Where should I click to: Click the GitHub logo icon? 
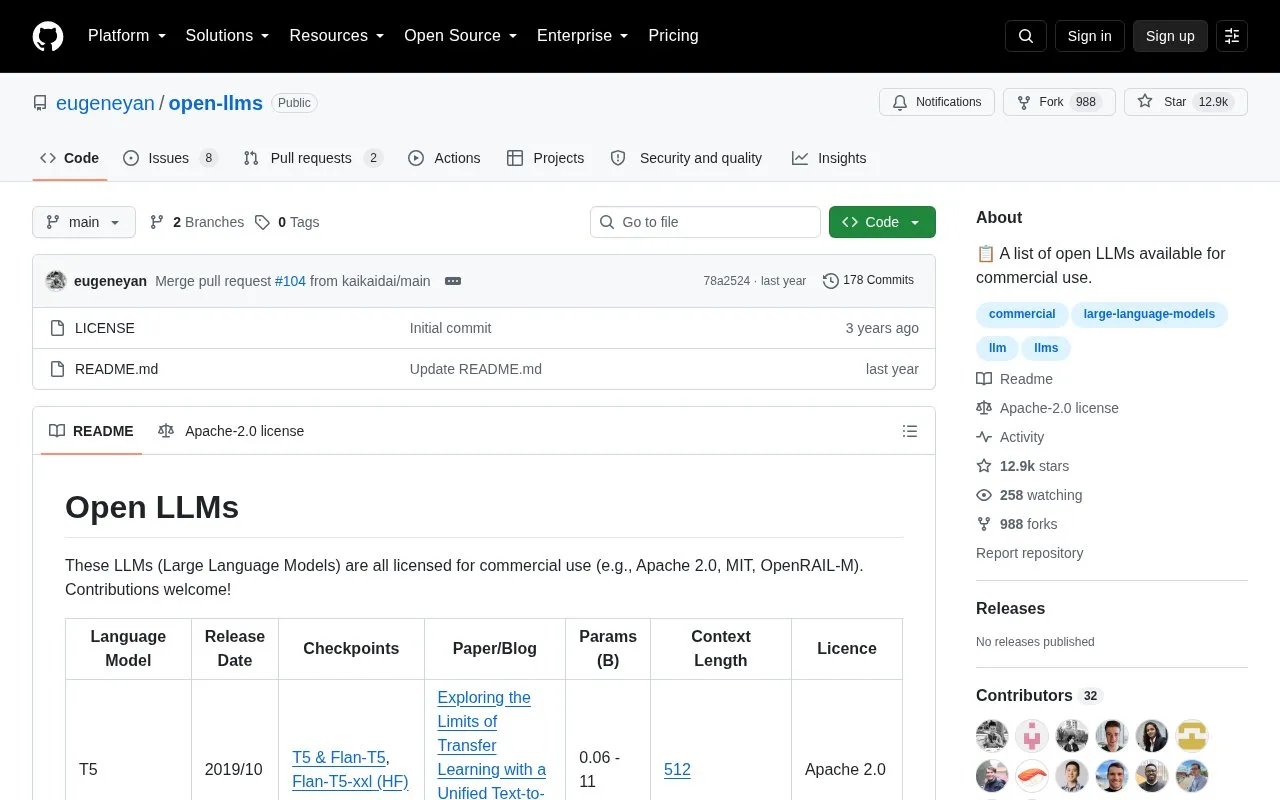(x=48, y=36)
